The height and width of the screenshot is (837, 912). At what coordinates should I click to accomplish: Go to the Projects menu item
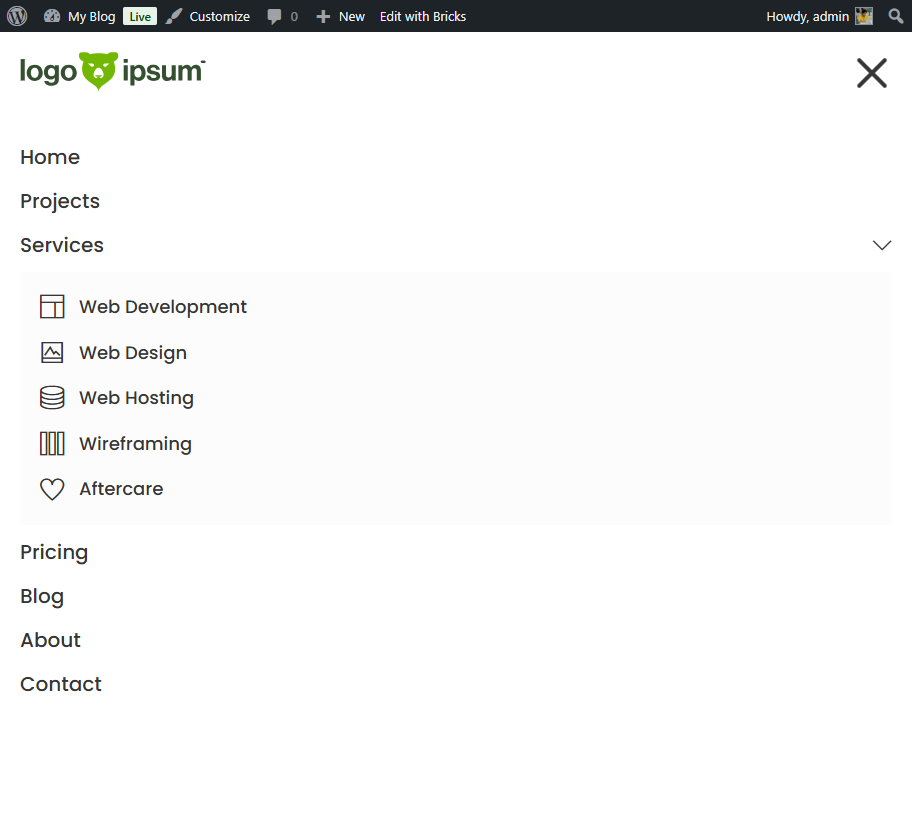[60, 201]
